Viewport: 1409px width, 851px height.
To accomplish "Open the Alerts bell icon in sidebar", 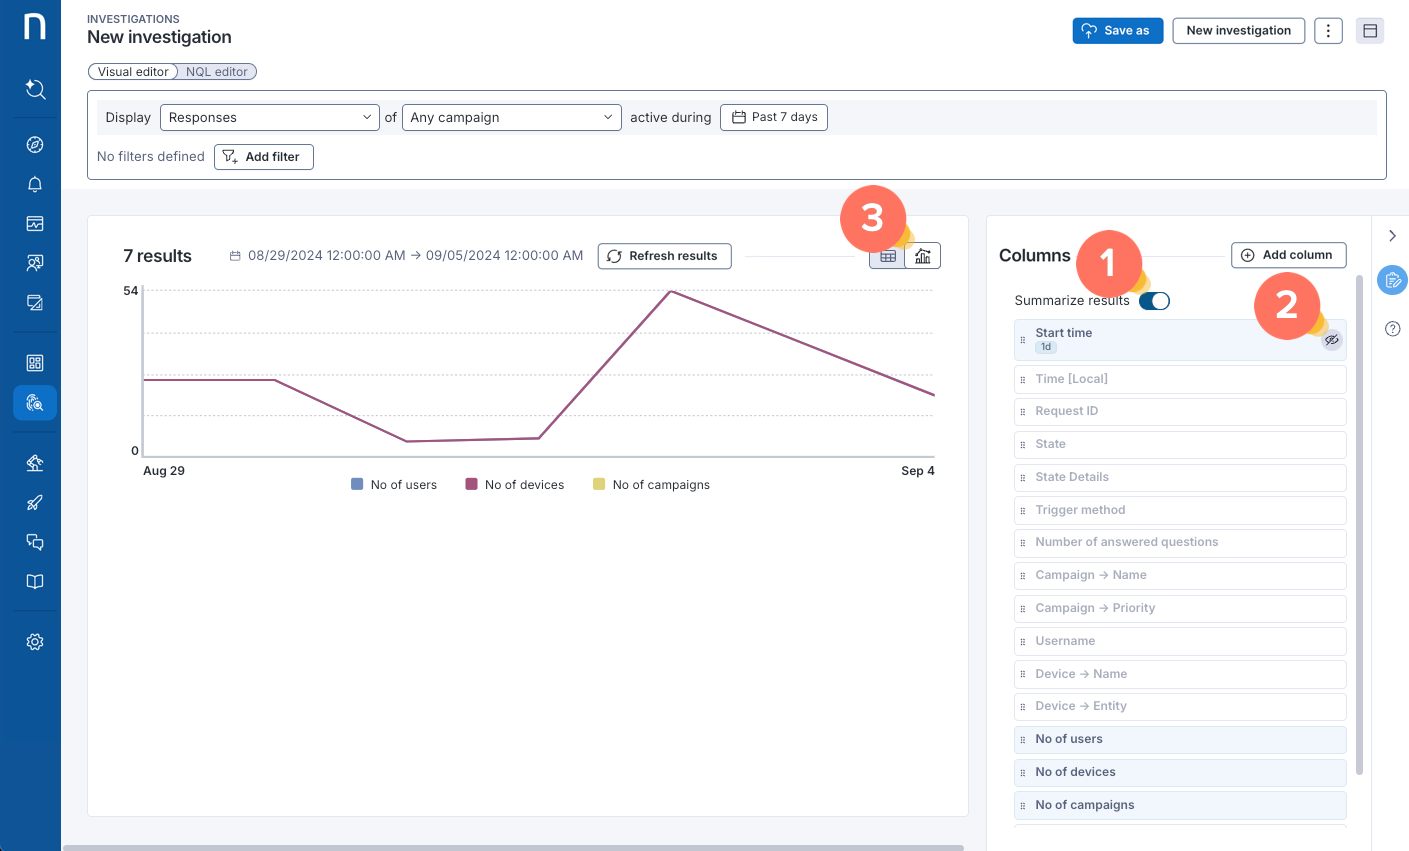I will coord(35,184).
